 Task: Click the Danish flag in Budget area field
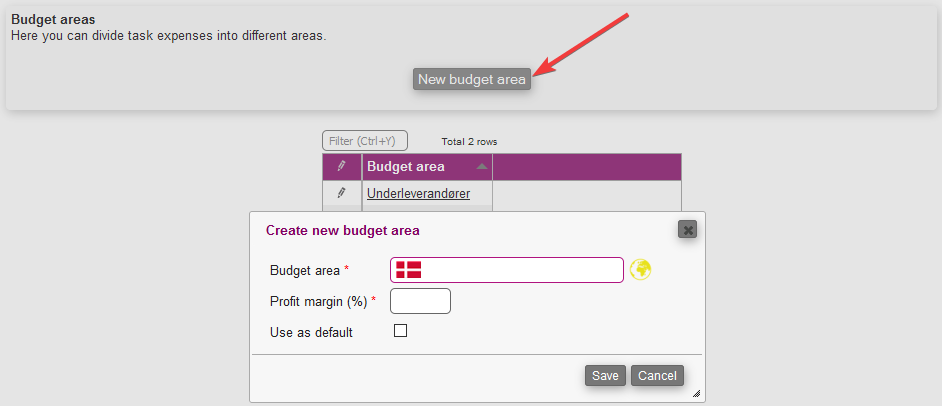(x=409, y=270)
